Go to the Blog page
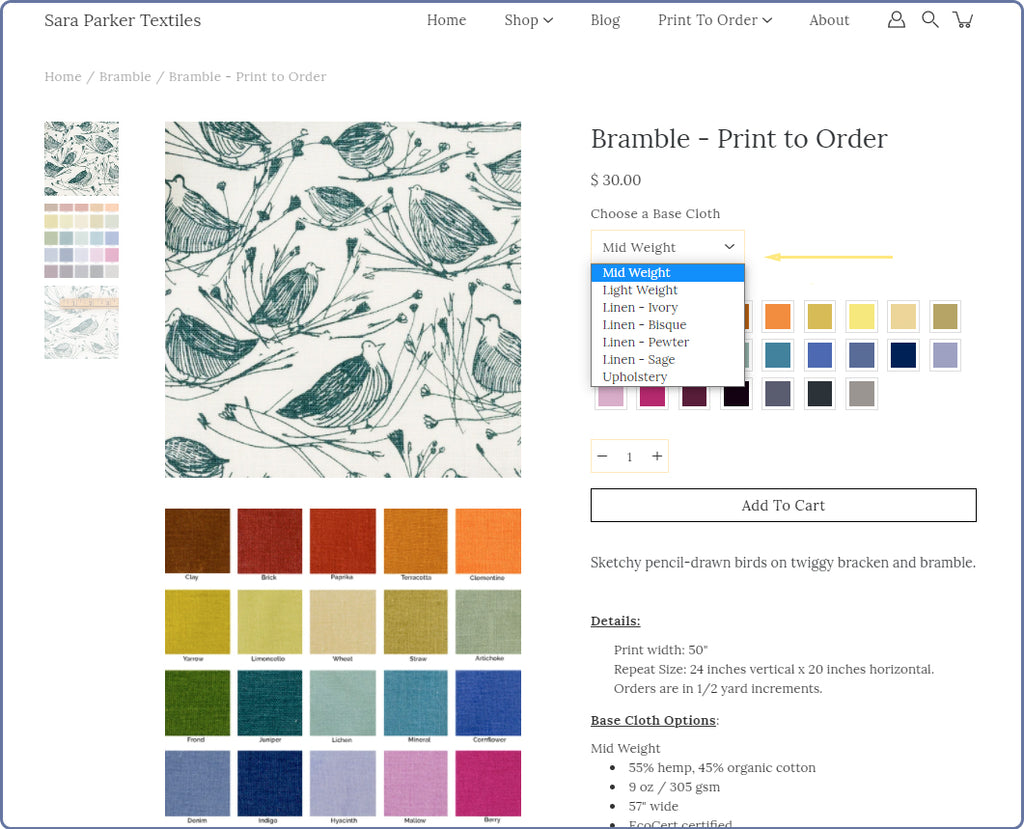 click(x=605, y=20)
